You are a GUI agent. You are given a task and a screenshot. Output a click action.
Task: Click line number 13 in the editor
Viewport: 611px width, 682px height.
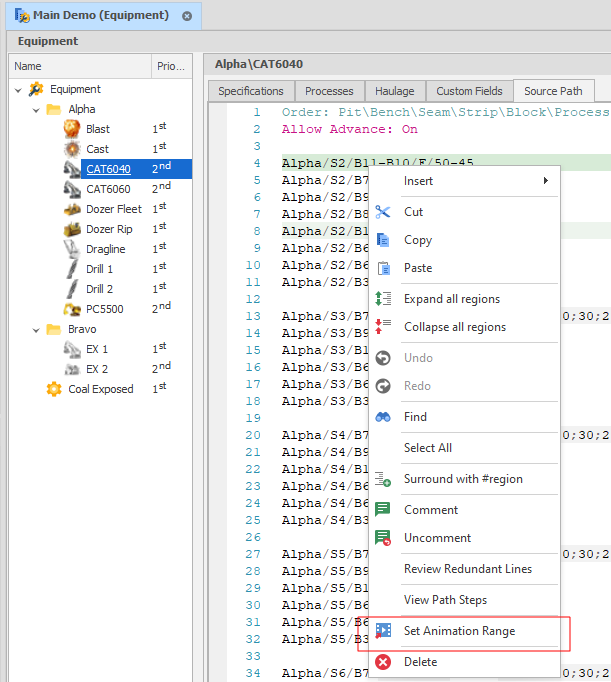tap(253, 316)
